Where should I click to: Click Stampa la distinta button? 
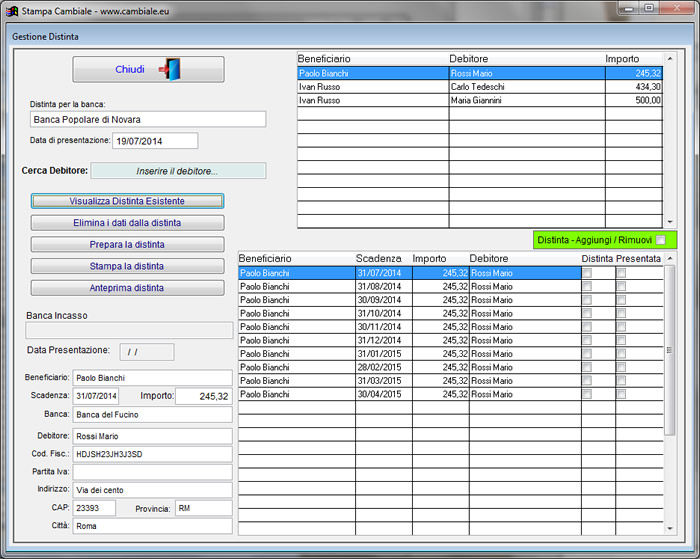click(127, 266)
